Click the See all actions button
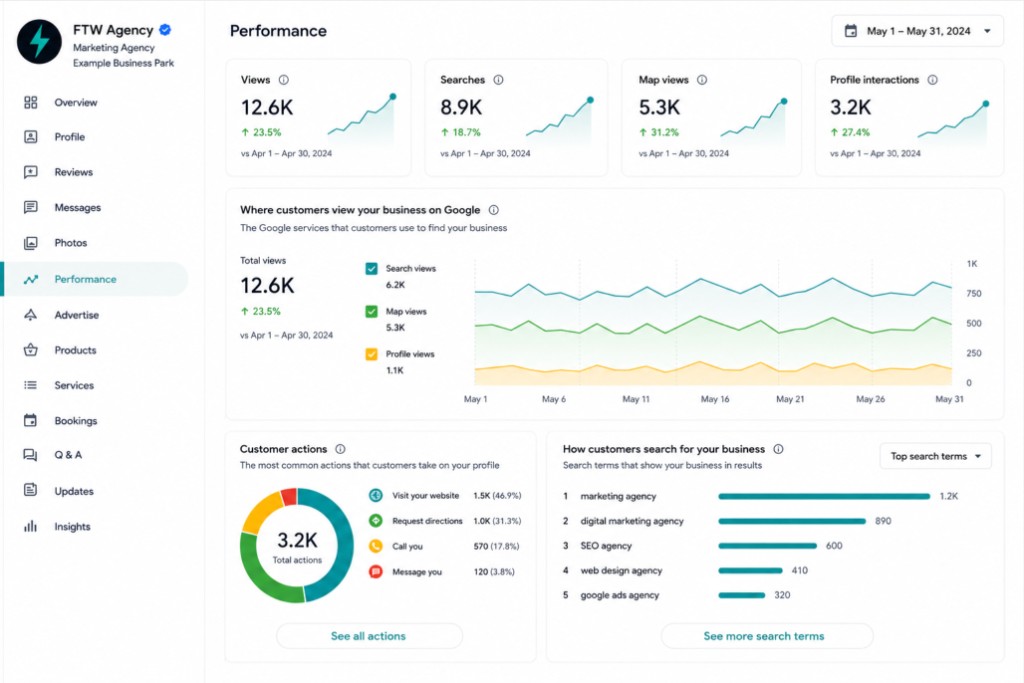This screenshot has width=1024, height=683. click(369, 636)
